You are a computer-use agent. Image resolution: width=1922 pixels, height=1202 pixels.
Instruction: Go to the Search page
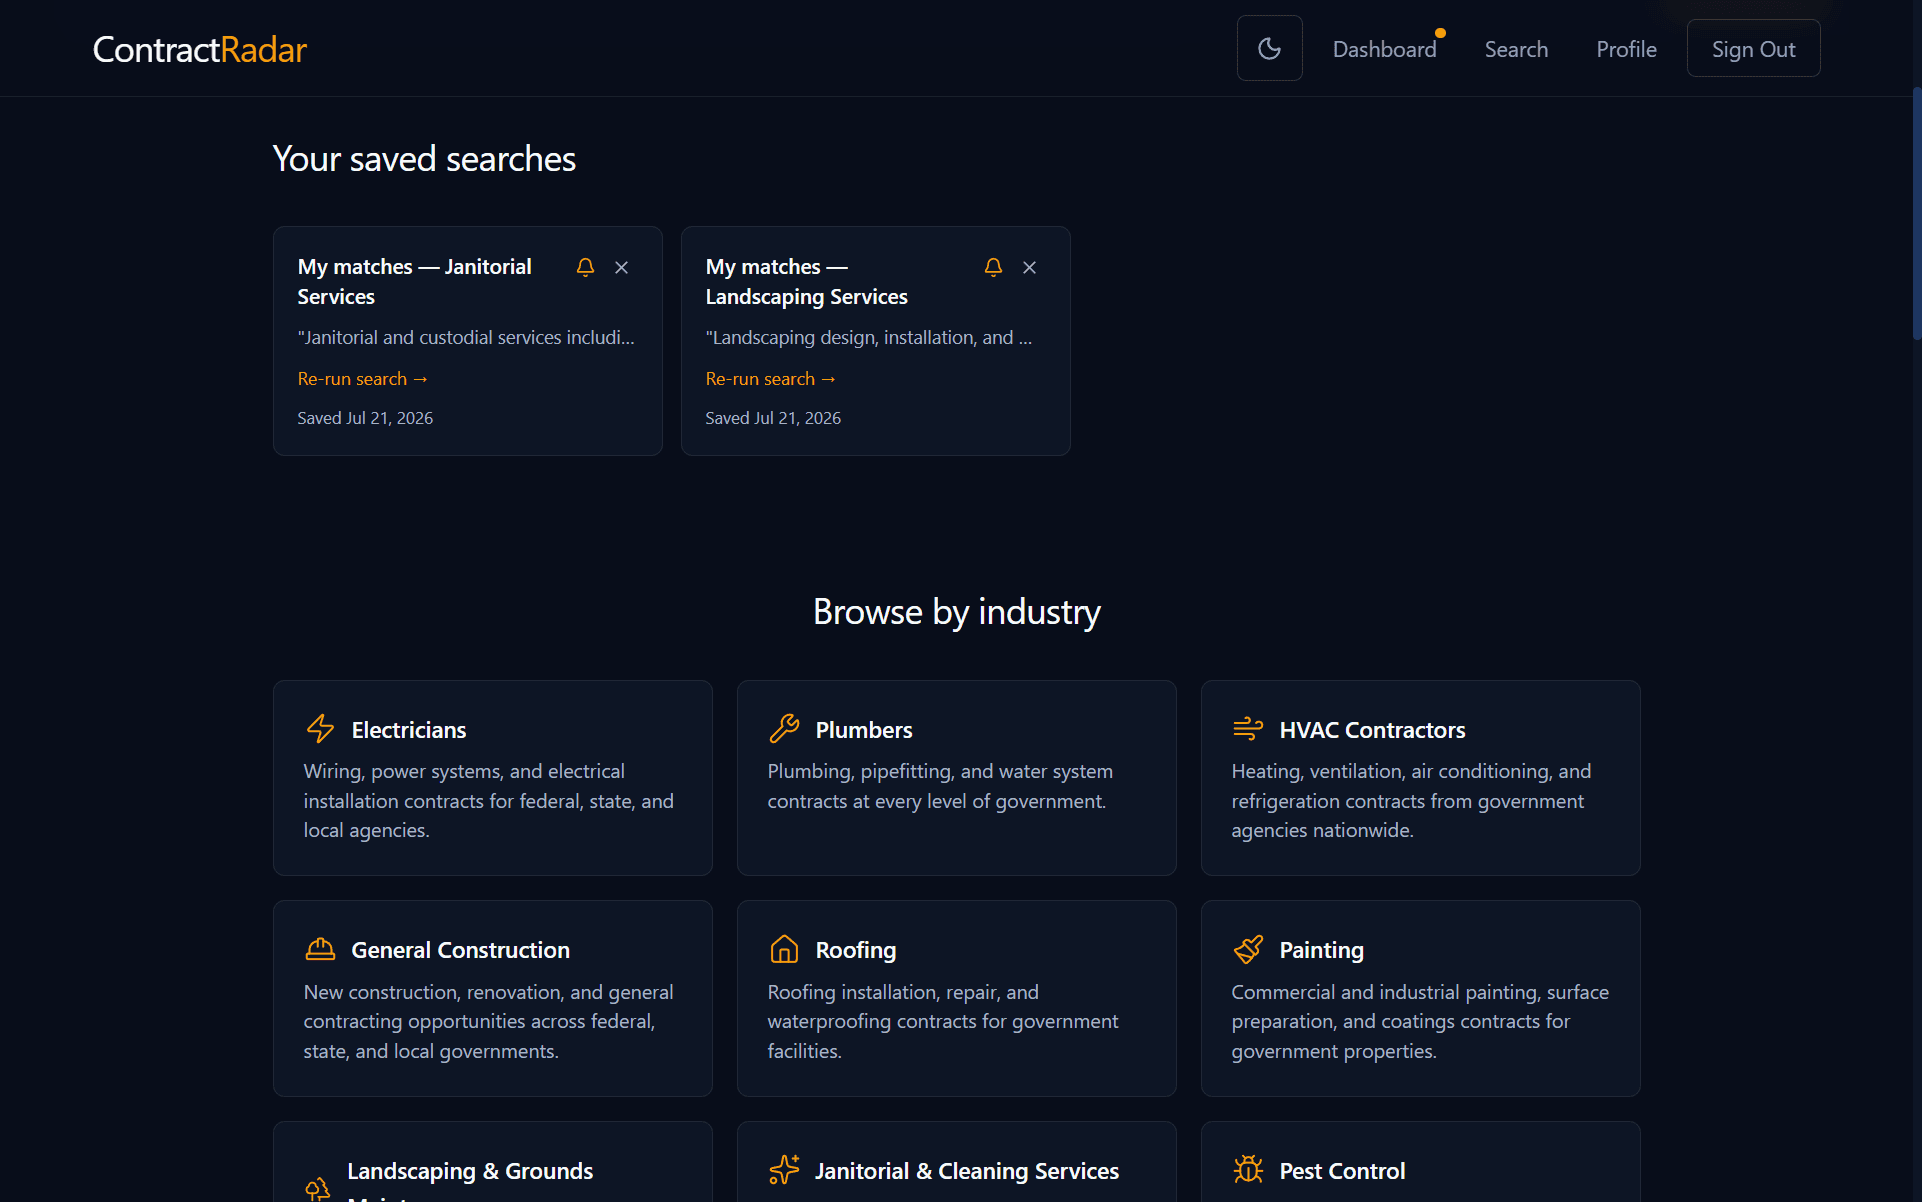1516,49
